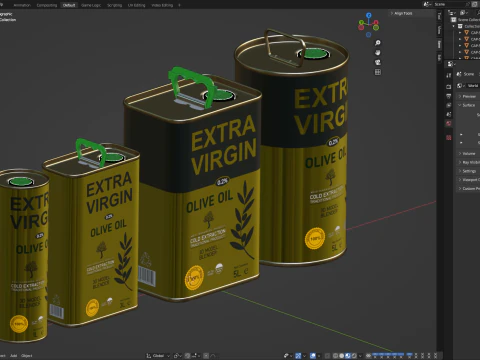Screen dimensions: 480x360
Task: Switch to the Game Logic workspace tab
Action: [x=91, y=5]
